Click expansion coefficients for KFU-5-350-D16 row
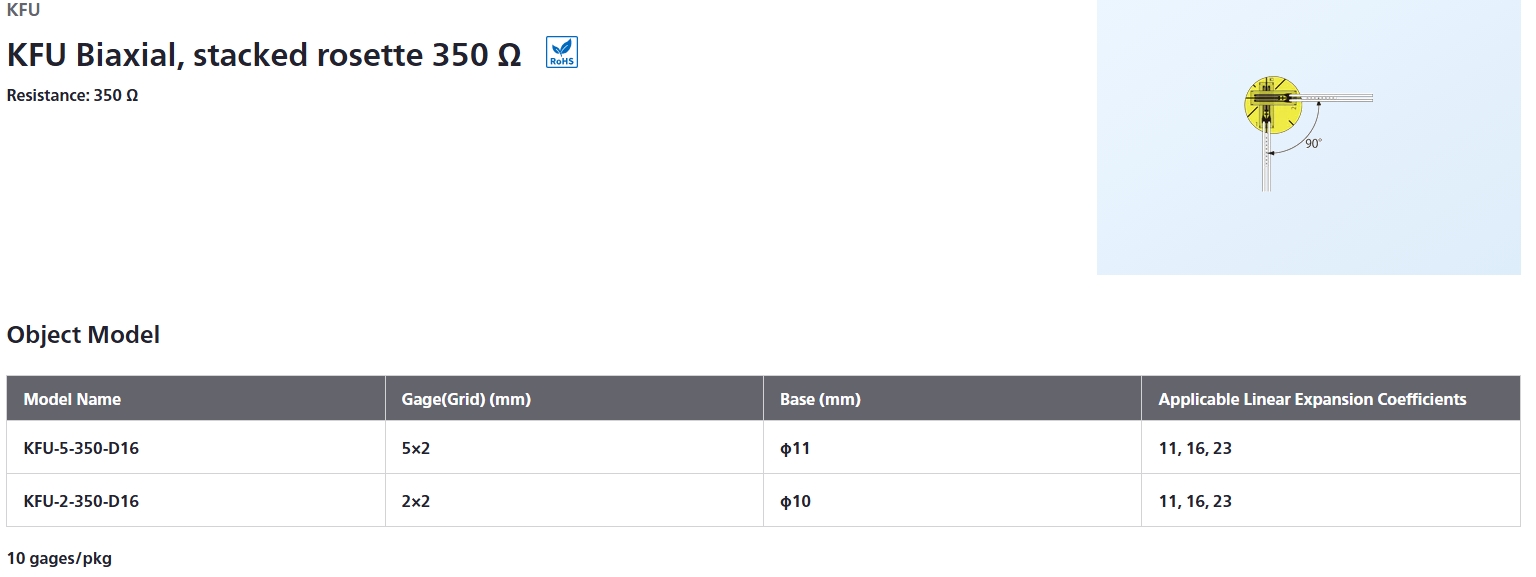Viewport: 1536px width, 577px height. pyautogui.click(x=1195, y=448)
